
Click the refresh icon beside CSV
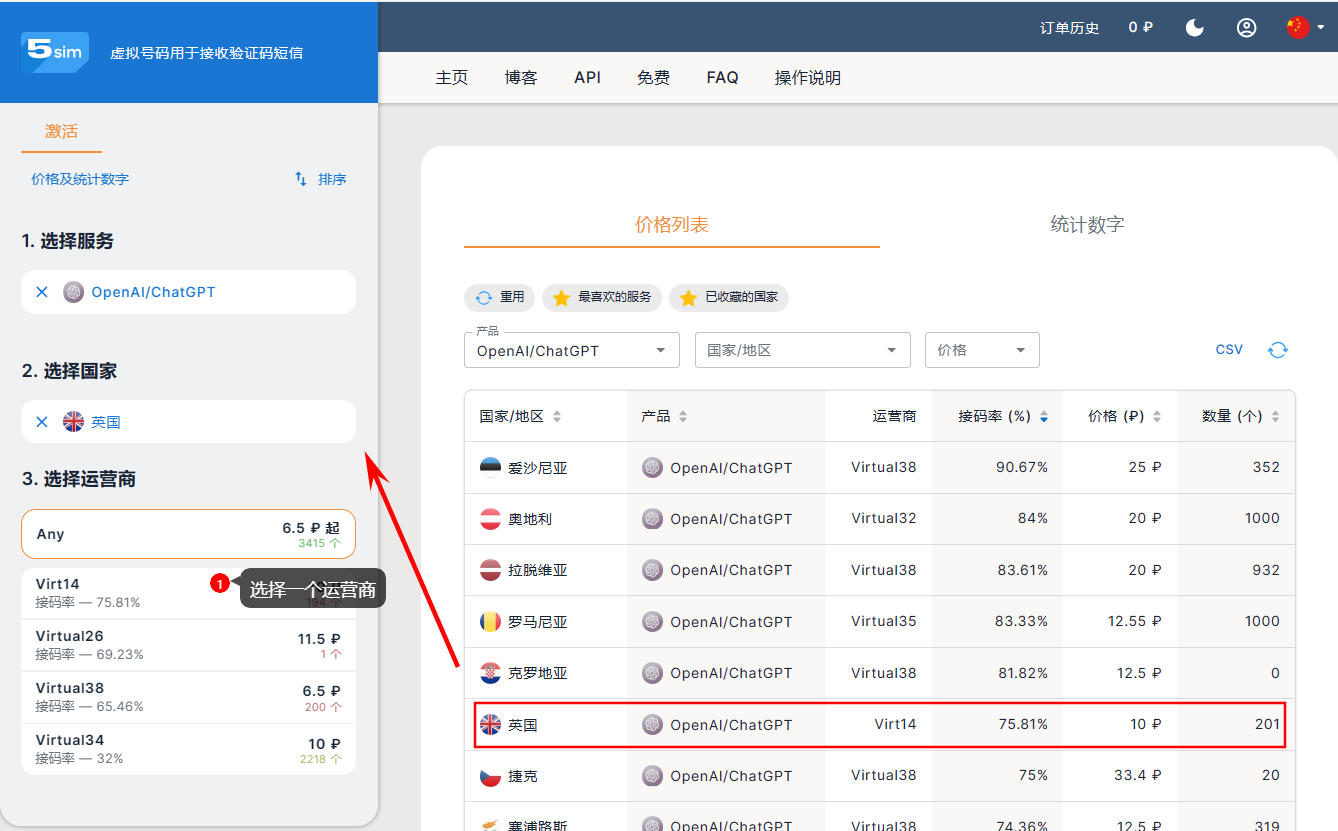(1278, 350)
